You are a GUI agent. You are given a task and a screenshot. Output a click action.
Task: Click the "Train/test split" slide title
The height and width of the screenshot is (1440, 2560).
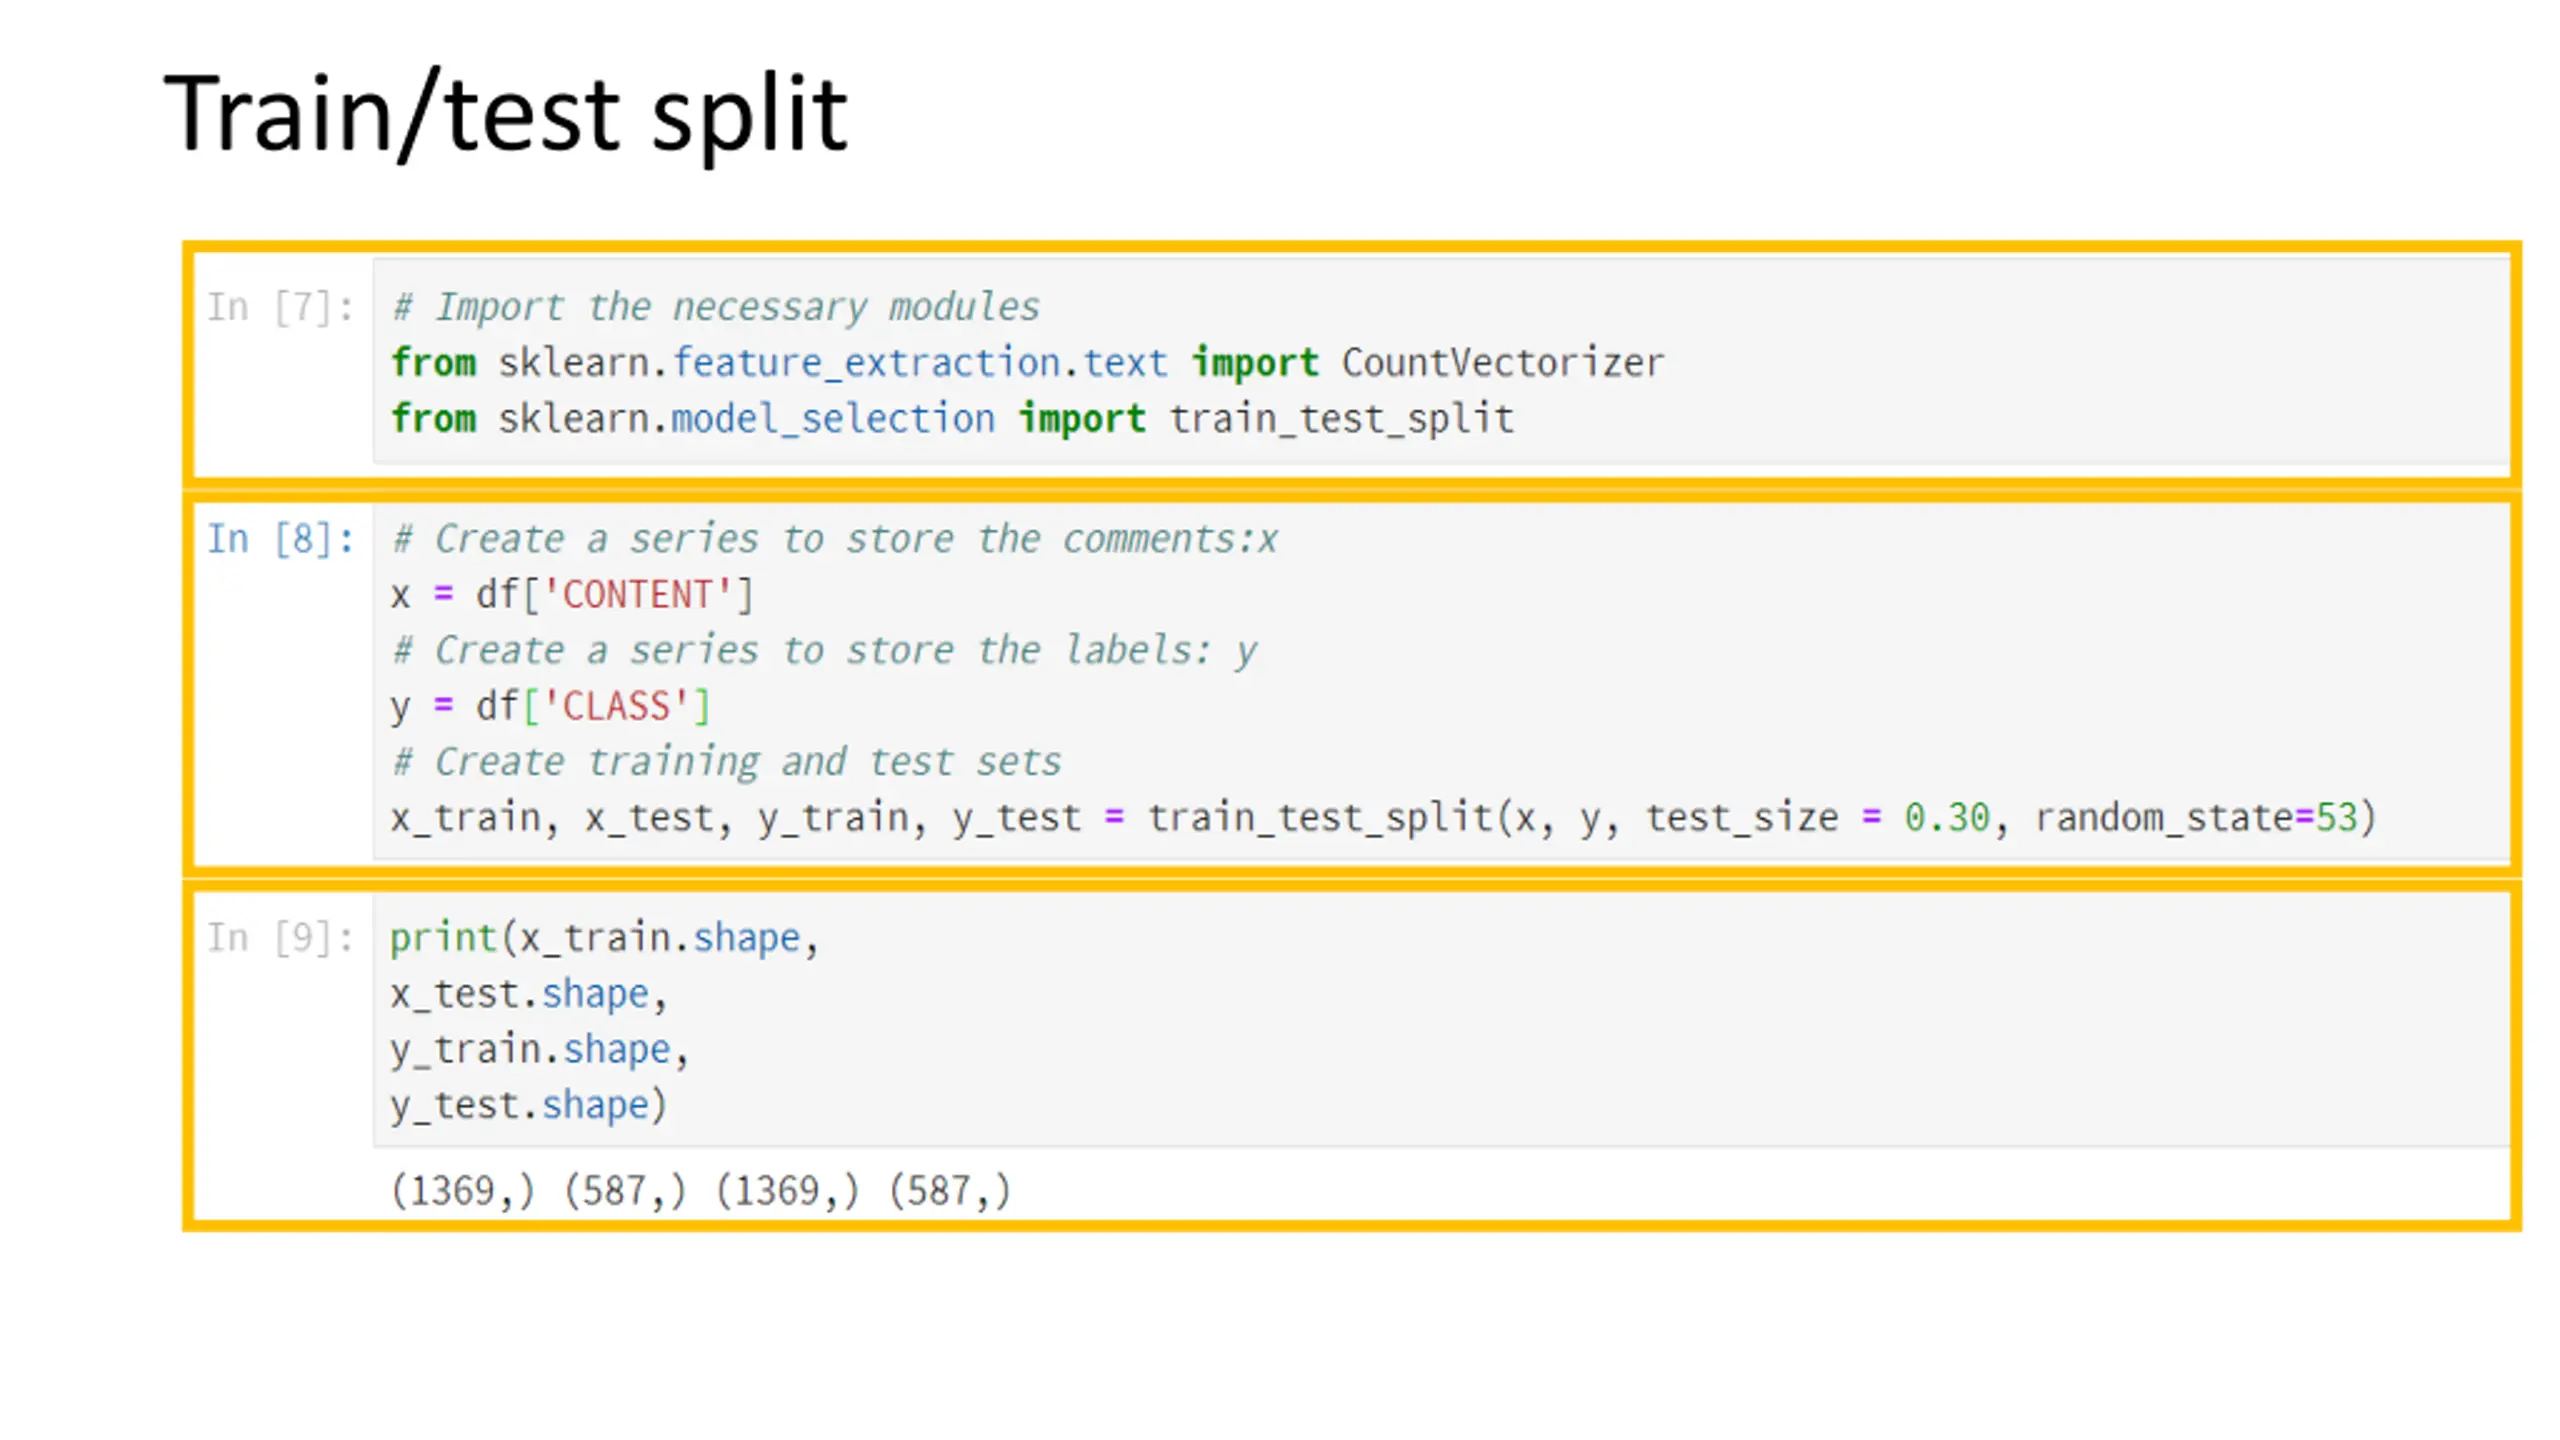click(506, 117)
